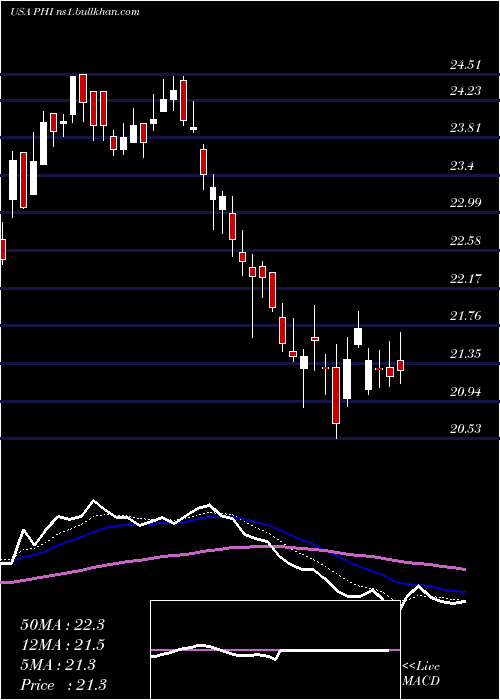500x700 pixels.
Task: Click the 23.81 price level label
Action: click(465, 128)
